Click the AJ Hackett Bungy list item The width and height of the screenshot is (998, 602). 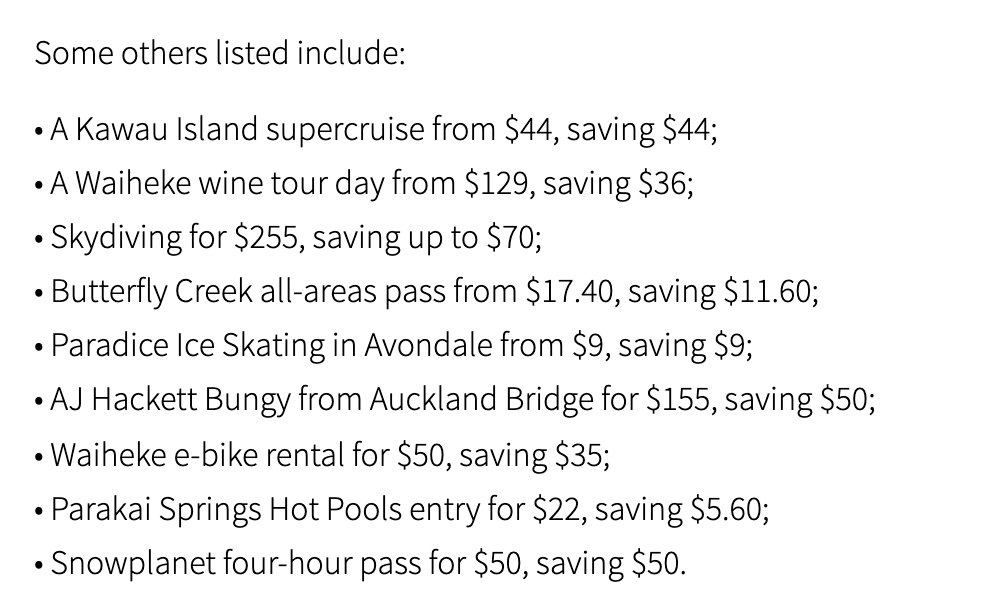tap(455, 400)
